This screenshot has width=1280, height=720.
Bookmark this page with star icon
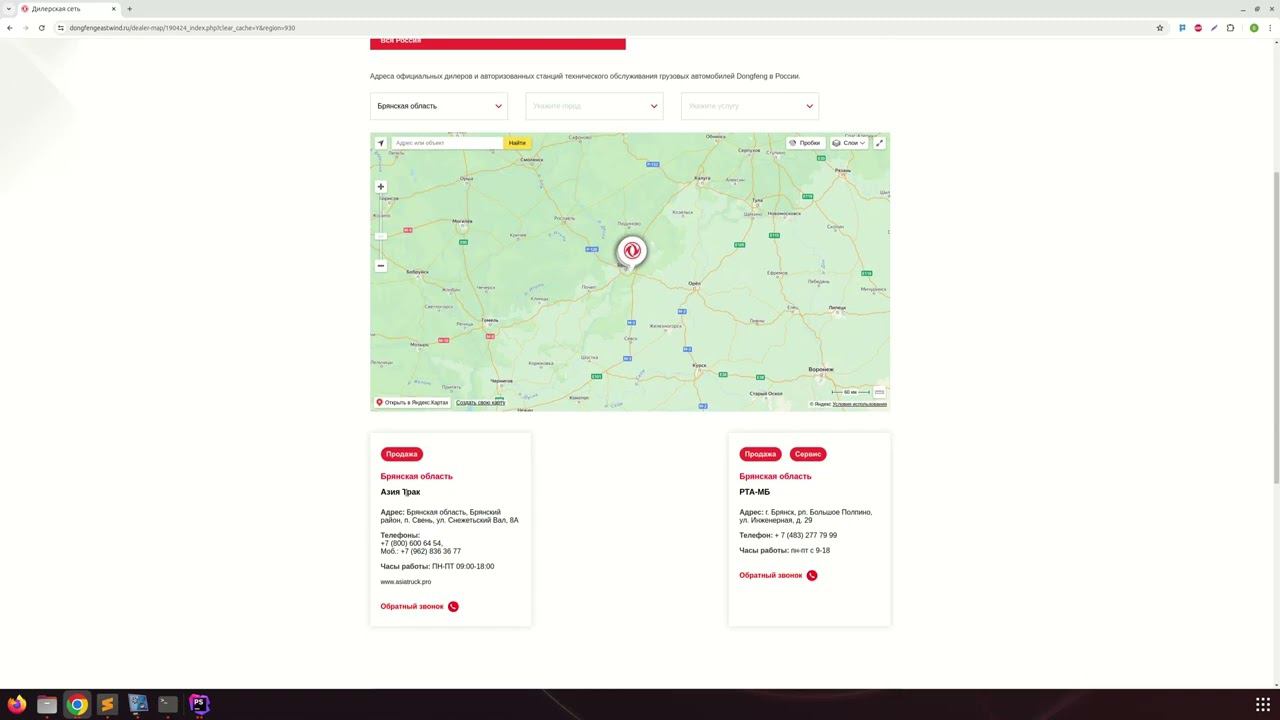(x=1160, y=28)
